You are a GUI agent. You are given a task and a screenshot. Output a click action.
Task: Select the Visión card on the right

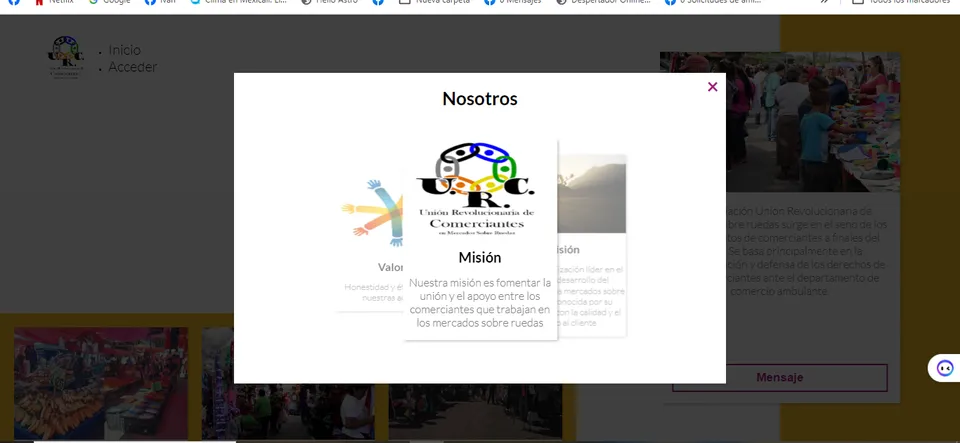(591, 245)
